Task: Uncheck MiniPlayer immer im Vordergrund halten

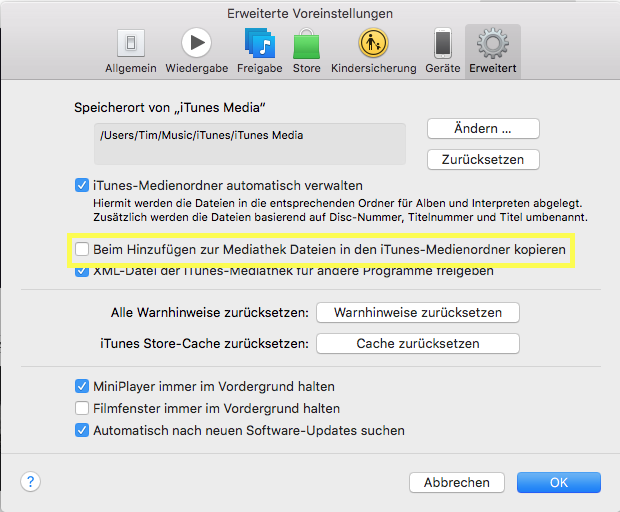Action: pos(81,386)
